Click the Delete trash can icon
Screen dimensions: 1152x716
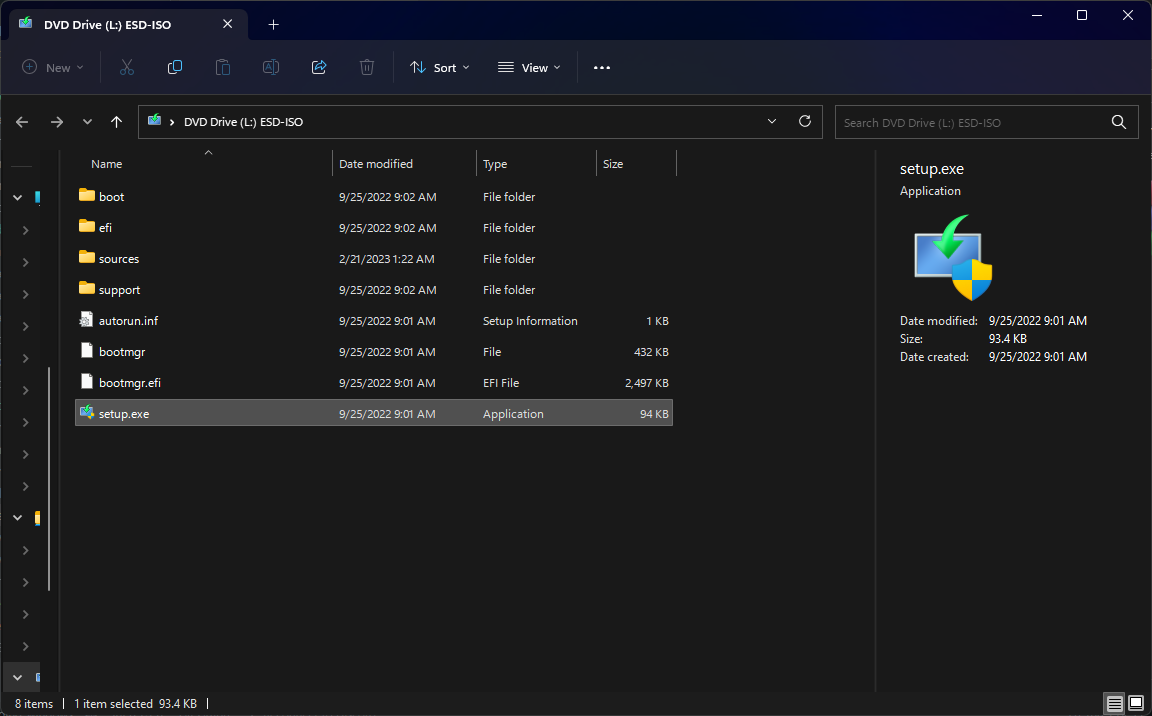coord(367,68)
